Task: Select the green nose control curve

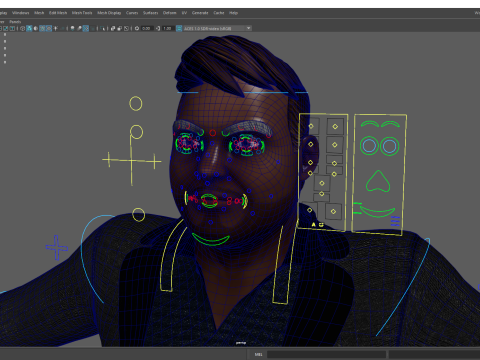Action: pos(378,181)
